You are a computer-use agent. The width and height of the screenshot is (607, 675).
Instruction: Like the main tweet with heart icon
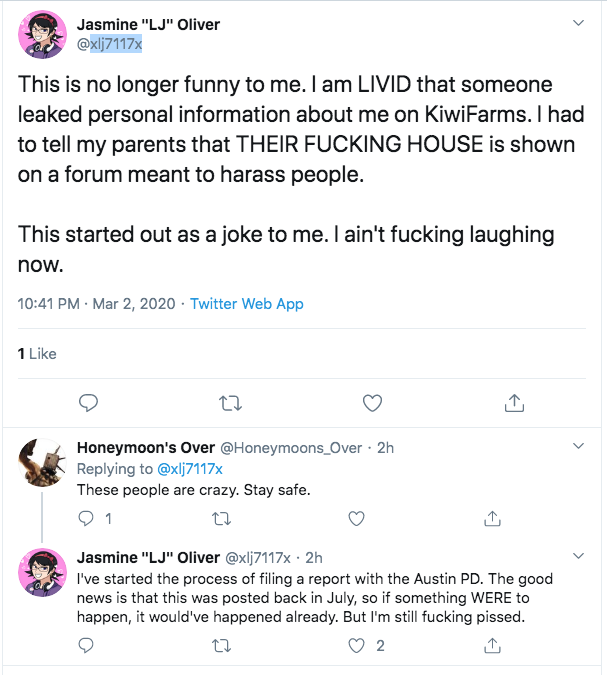[372, 403]
